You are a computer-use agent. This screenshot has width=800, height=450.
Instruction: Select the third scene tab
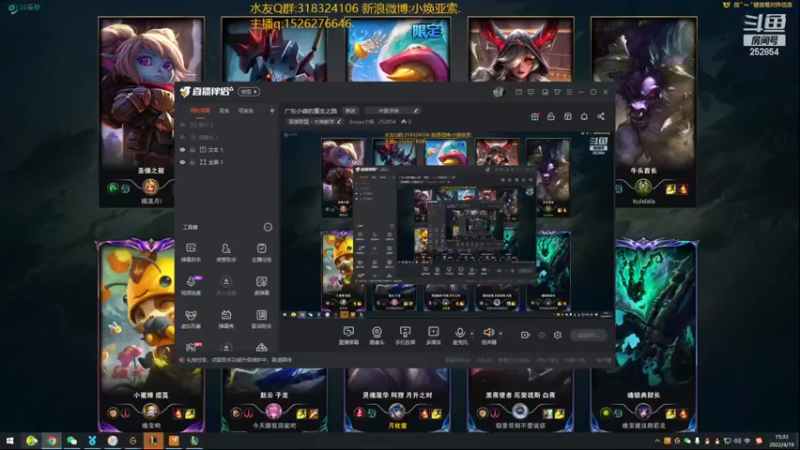pos(246,110)
